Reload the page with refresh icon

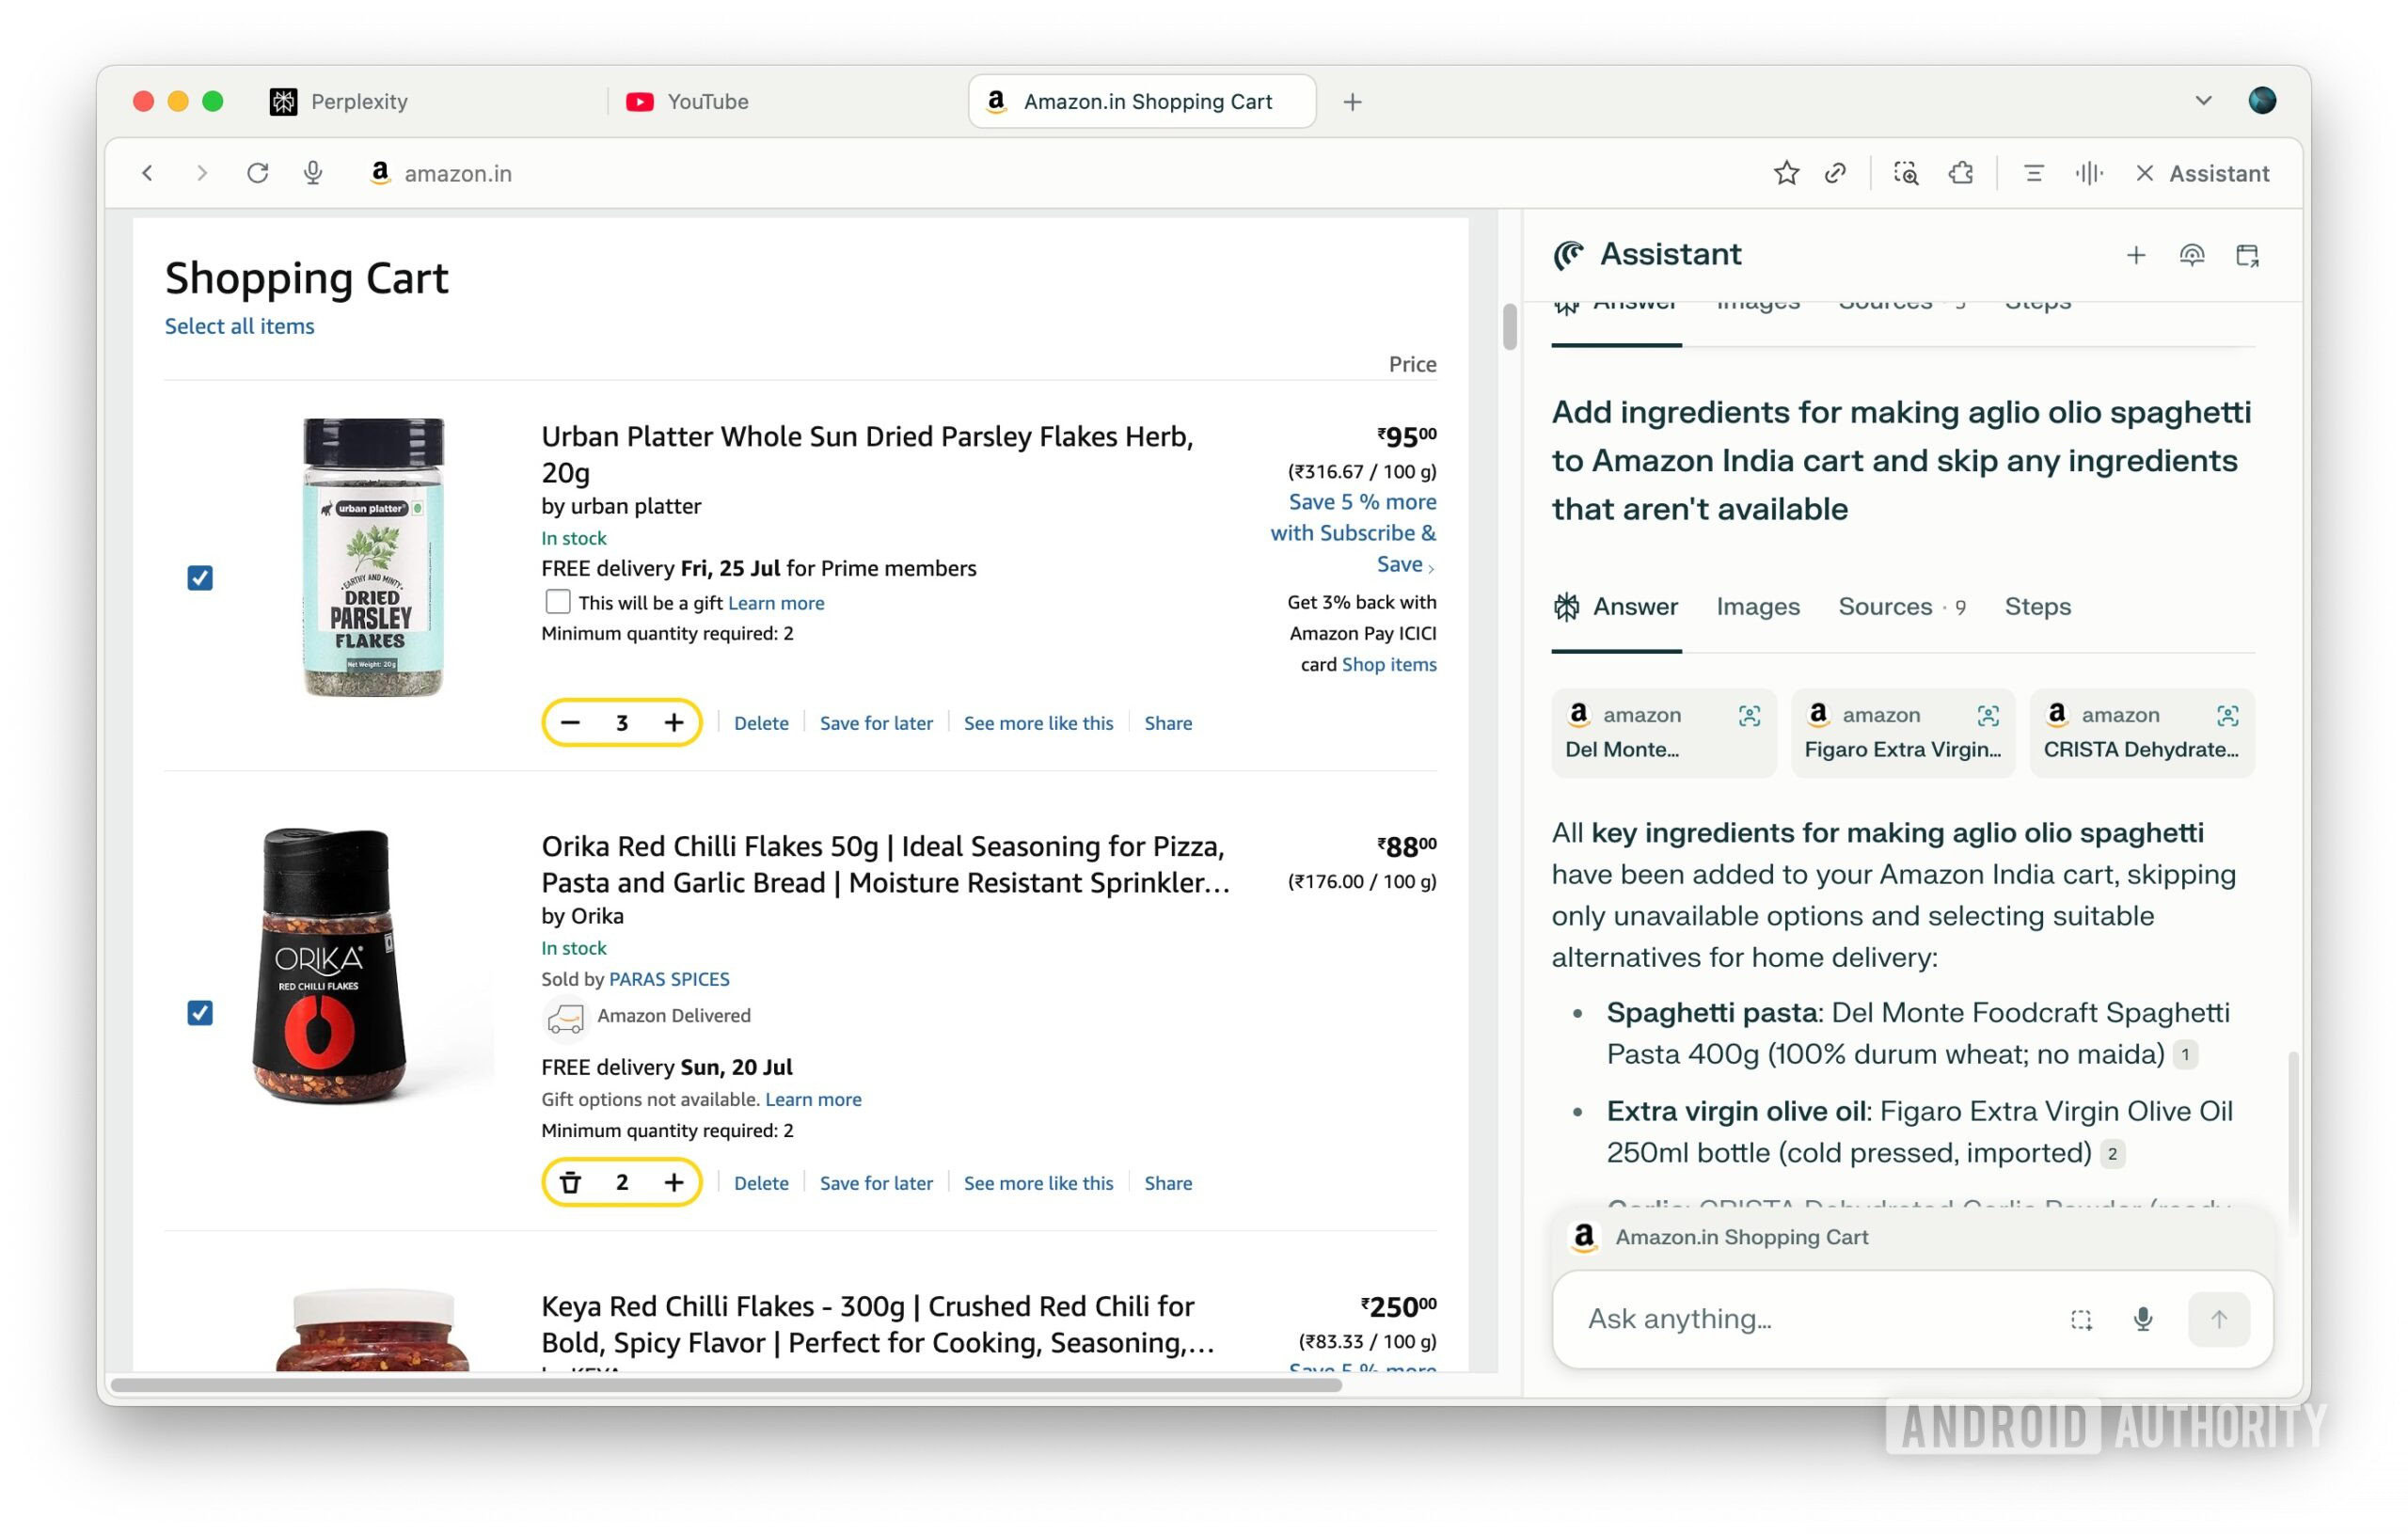pos(257,173)
